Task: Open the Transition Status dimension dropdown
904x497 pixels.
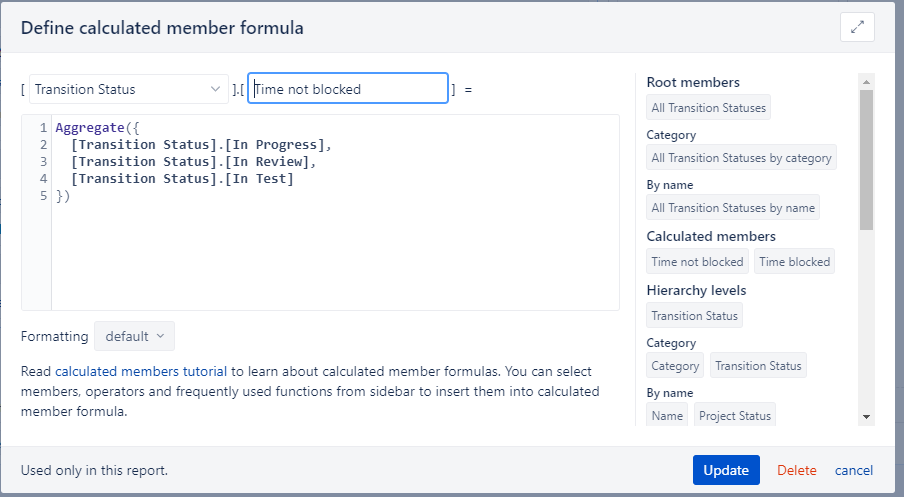Action: coord(129,89)
